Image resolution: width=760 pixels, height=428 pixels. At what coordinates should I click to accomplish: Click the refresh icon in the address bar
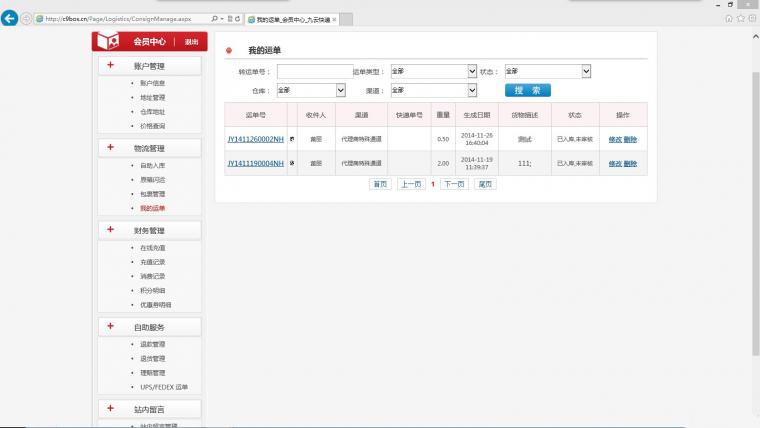coord(238,19)
